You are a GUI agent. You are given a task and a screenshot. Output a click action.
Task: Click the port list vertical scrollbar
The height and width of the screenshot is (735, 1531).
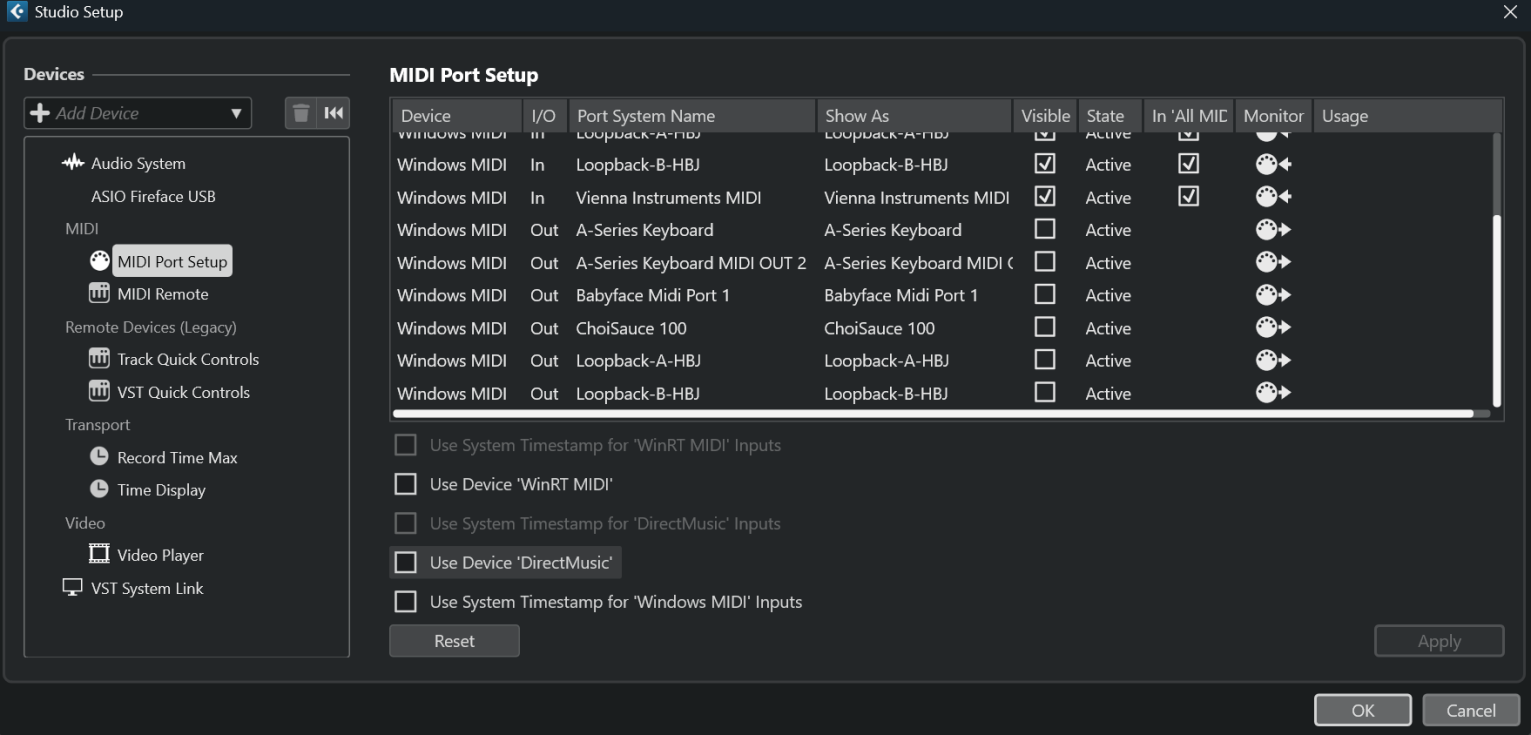[1497, 310]
